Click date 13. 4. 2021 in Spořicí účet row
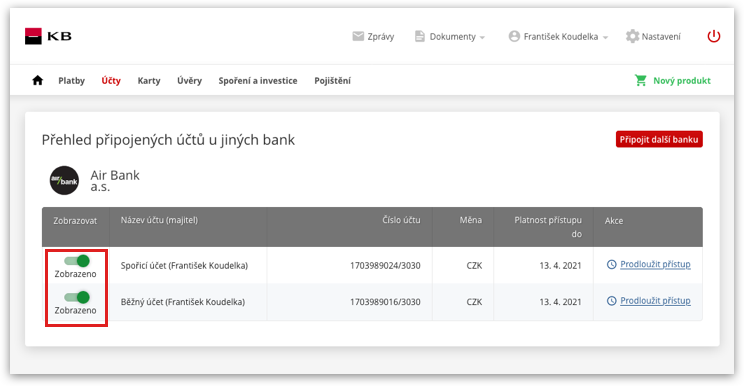The width and height of the screenshot is (744, 386). [560, 266]
